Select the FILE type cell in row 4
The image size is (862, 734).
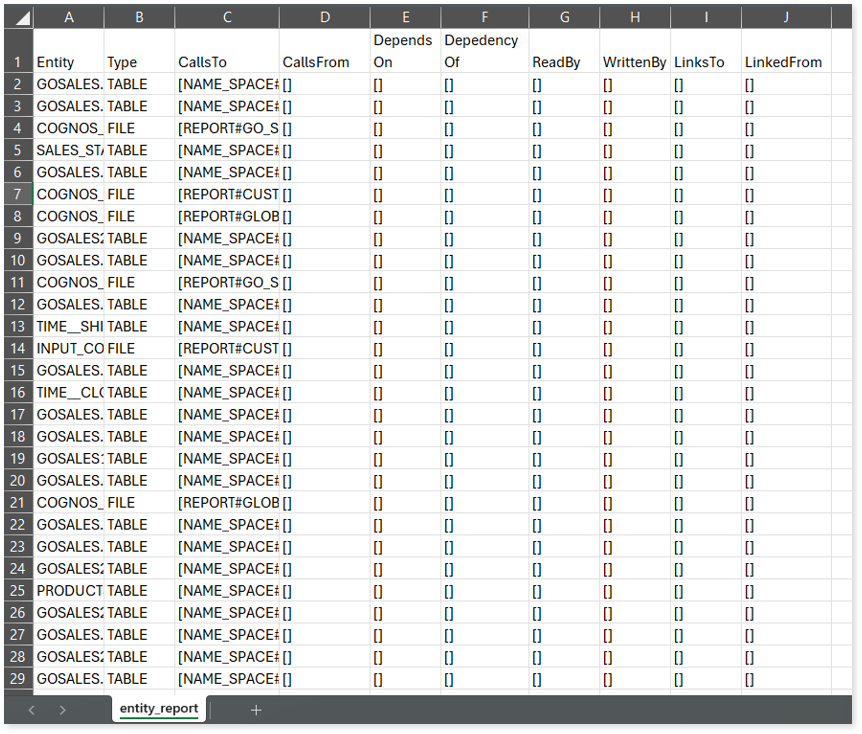pos(139,128)
